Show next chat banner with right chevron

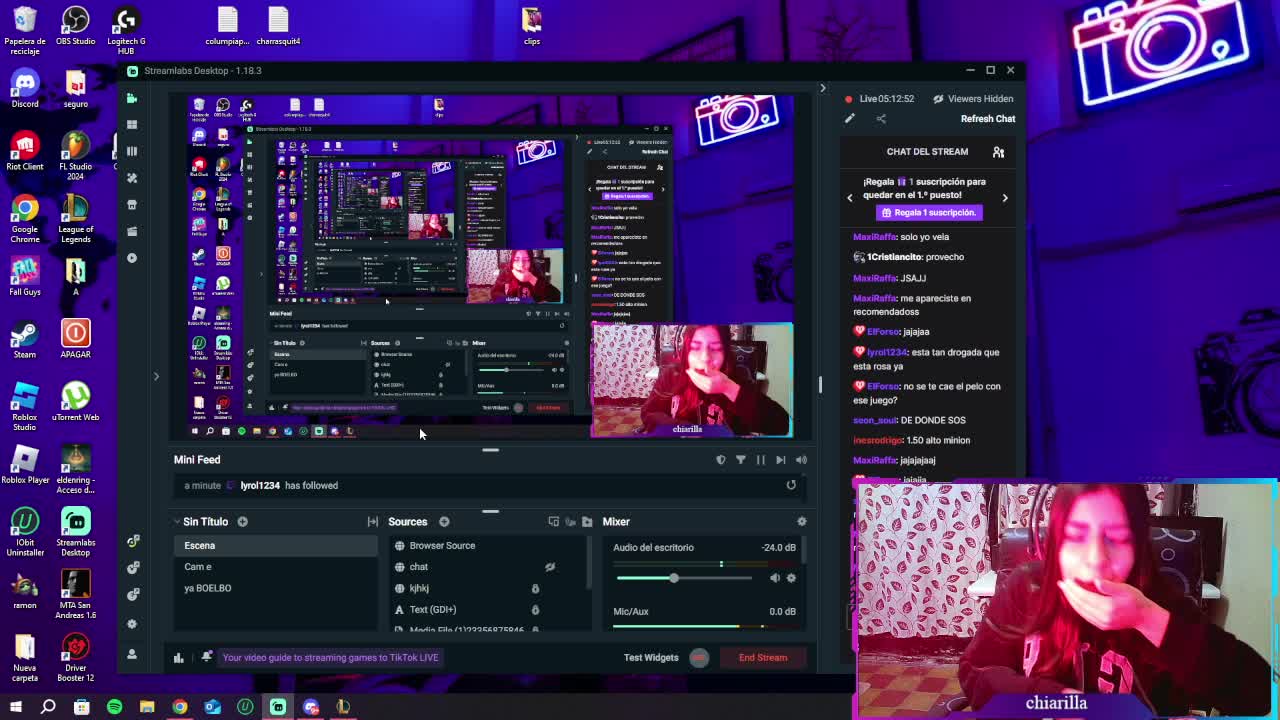[1005, 197]
